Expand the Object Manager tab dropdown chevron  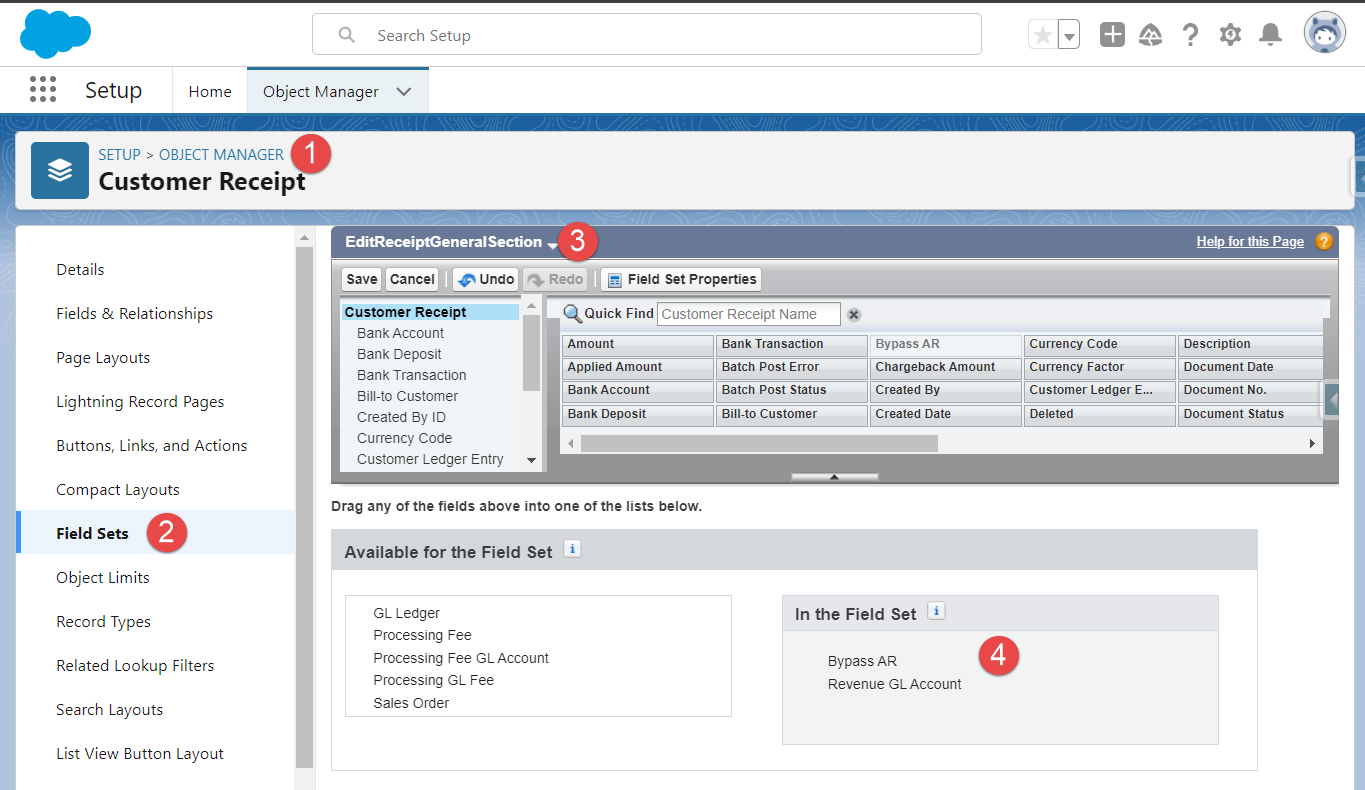[404, 91]
